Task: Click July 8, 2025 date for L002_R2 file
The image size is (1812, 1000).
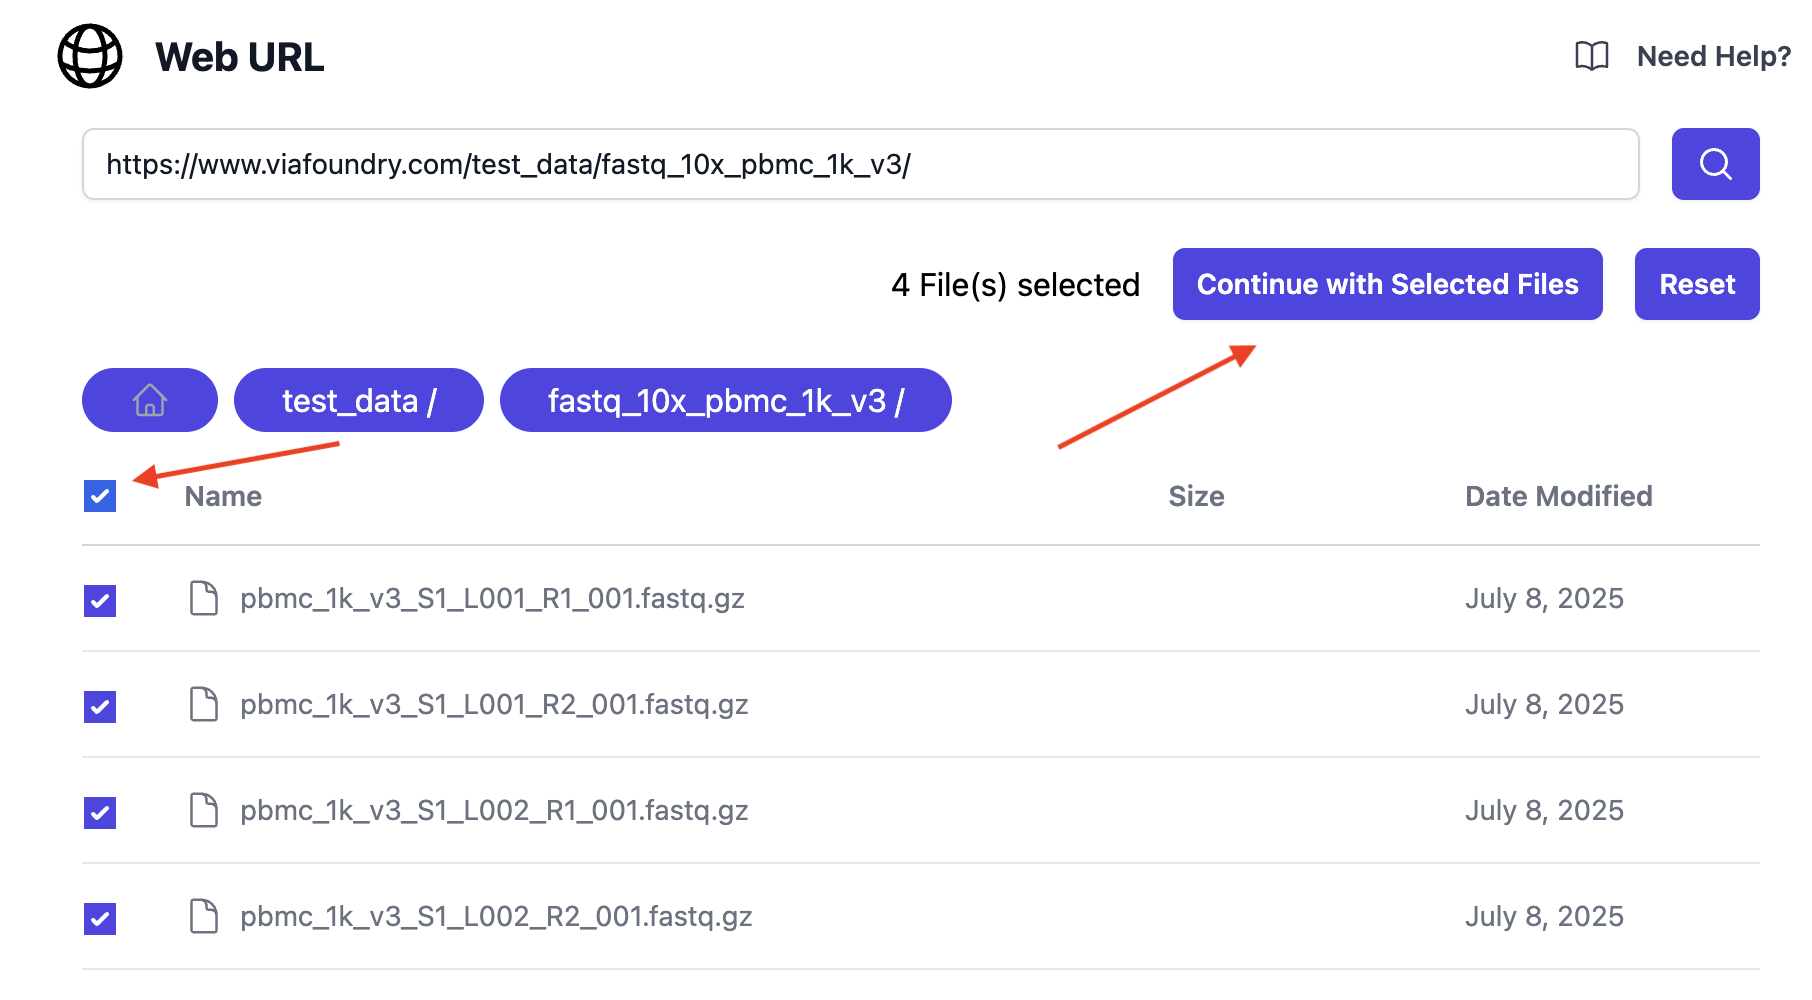Action: [1544, 916]
